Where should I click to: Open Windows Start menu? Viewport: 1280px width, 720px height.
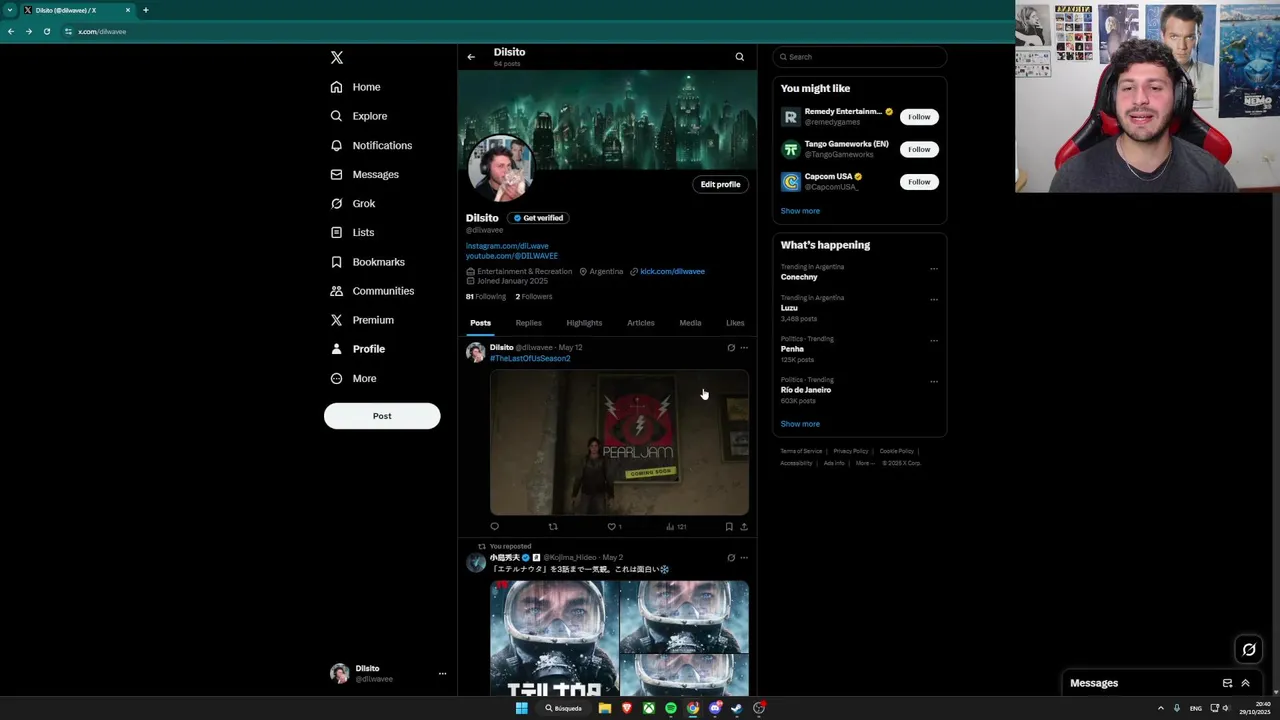coord(521,708)
